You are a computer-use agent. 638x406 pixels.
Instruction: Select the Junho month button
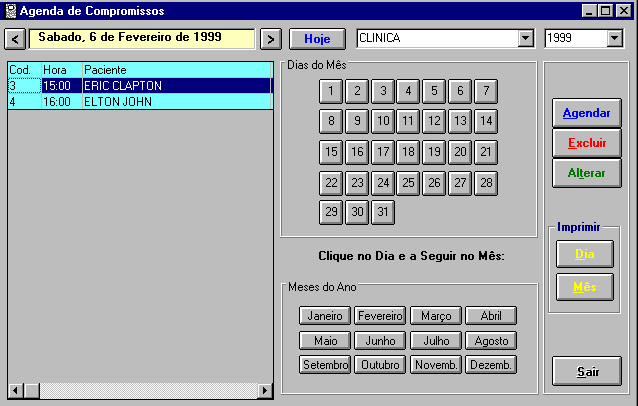click(x=380, y=341)
